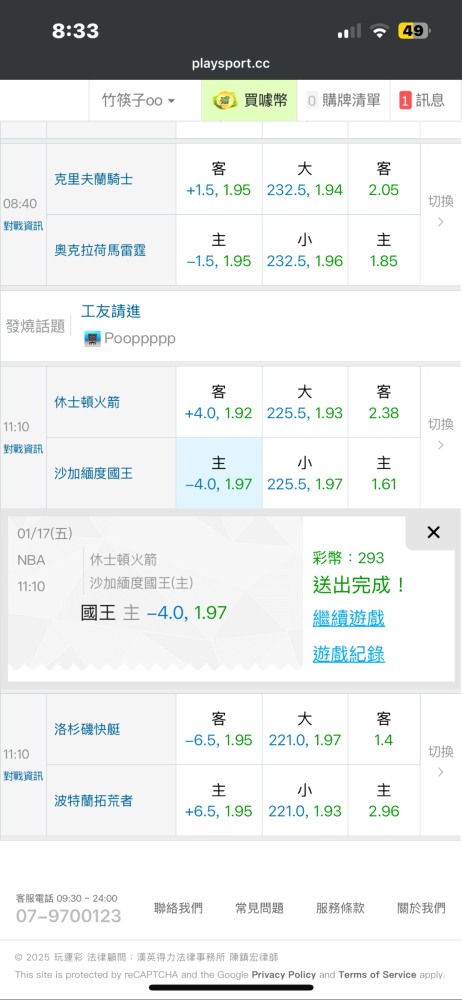
Task: Open hot topic 工友請進
Action: tap(110, 311)
